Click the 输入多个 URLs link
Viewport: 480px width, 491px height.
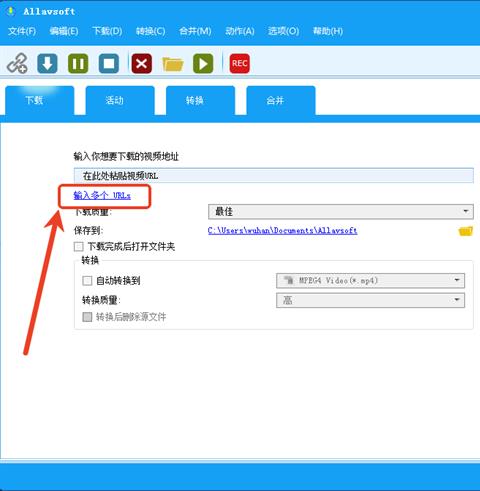[x=102, y=195]
